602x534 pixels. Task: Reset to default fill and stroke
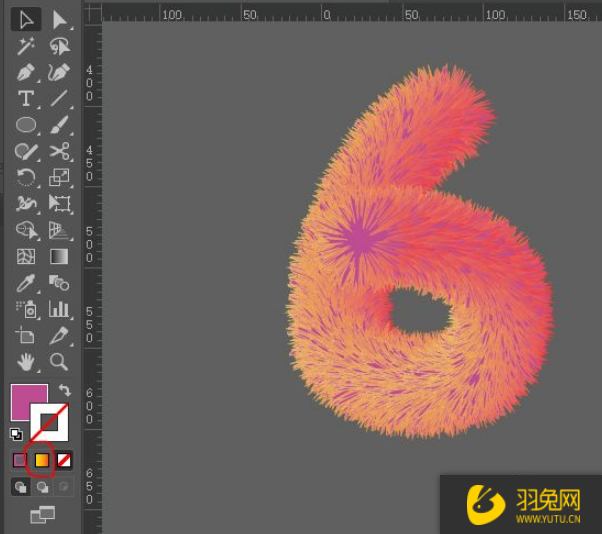click(x=17, y=434)
